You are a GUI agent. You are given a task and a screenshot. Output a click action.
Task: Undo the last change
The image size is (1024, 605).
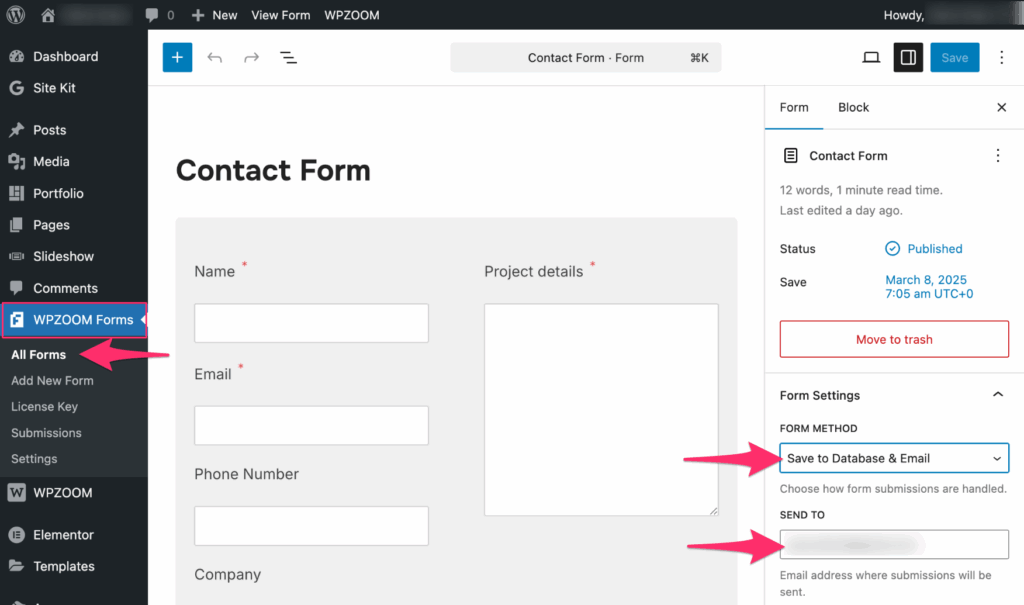[x=214, y=57]
